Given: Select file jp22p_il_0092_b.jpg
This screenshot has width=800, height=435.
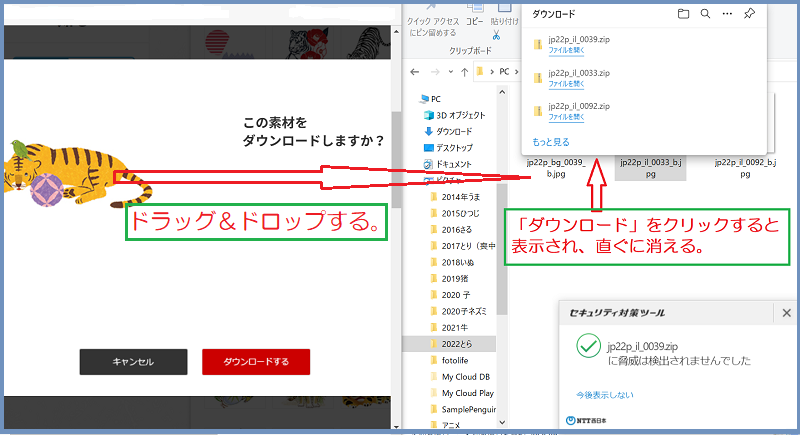Looking at the screenshot, I should (745, 168).
